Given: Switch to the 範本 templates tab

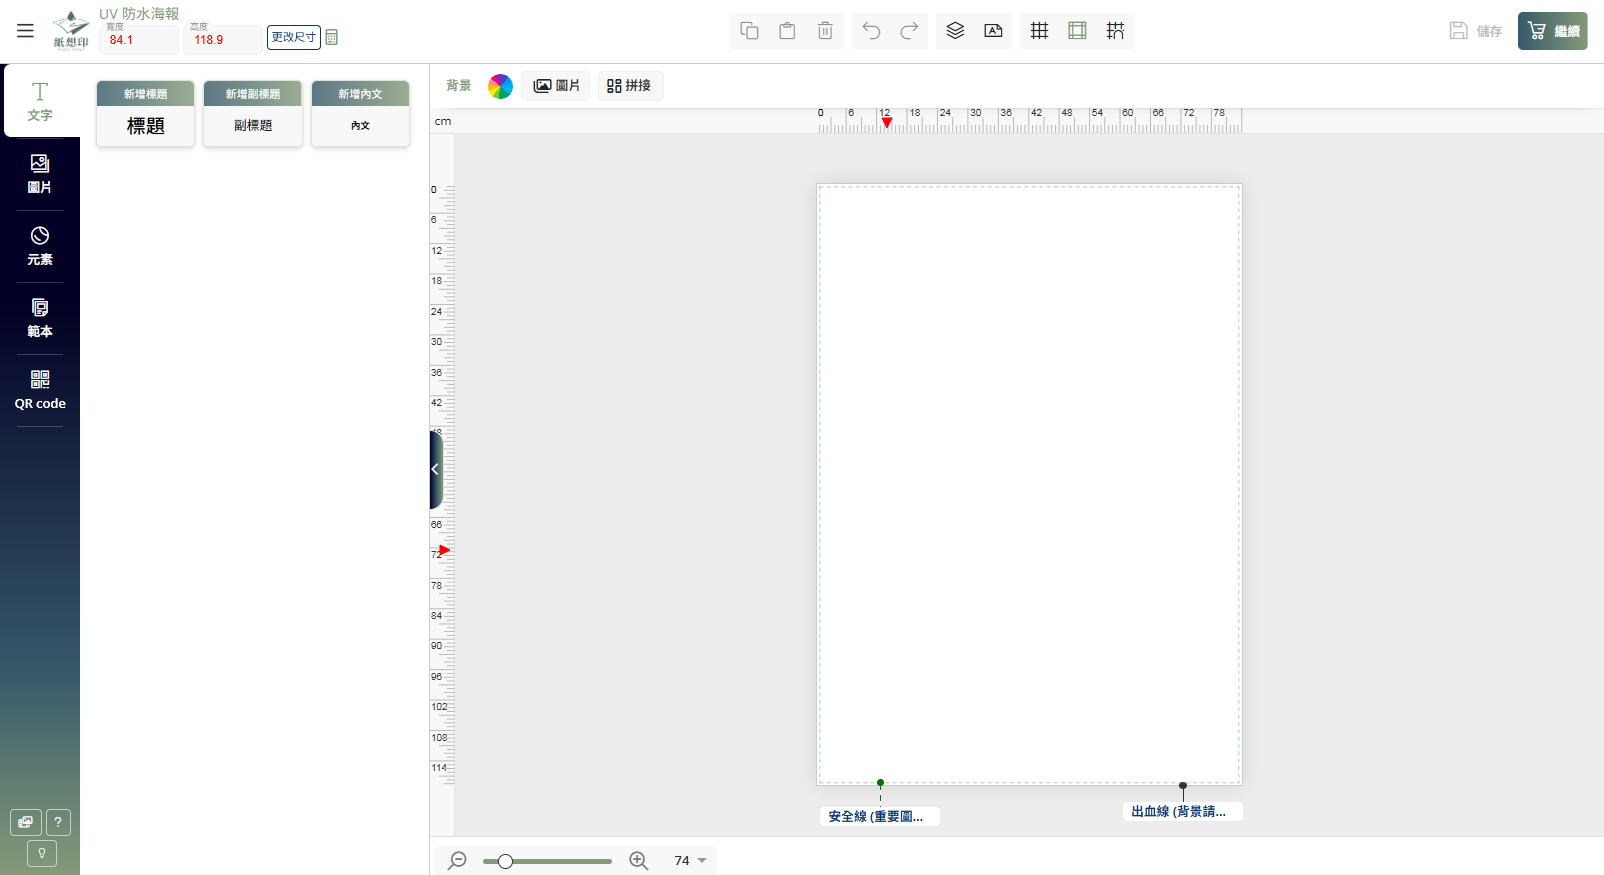Looking at the screenshot, I should pos(40,318).
